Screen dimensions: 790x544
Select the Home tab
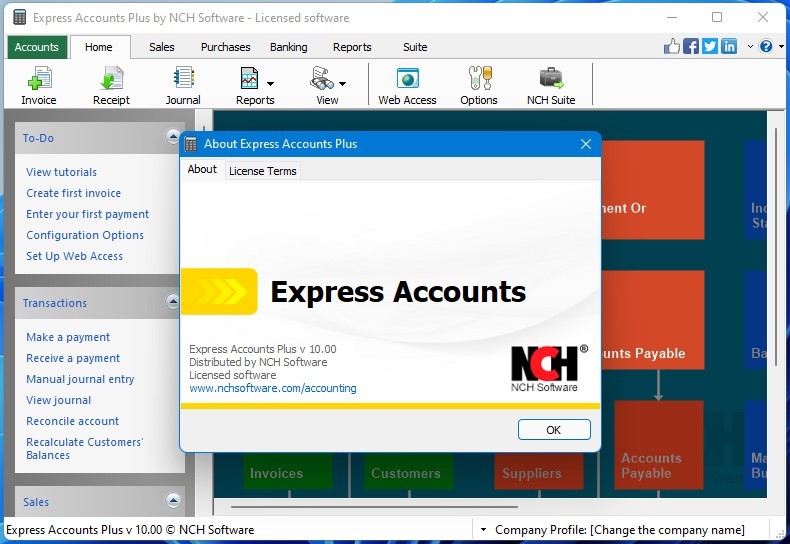(x=99, y=47)
